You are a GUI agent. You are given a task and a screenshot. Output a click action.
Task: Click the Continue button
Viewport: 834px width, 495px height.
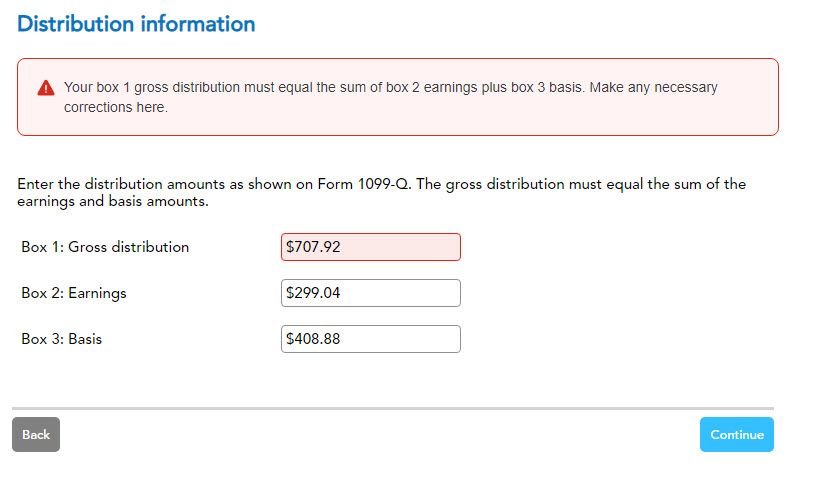[x=736, y=435]
